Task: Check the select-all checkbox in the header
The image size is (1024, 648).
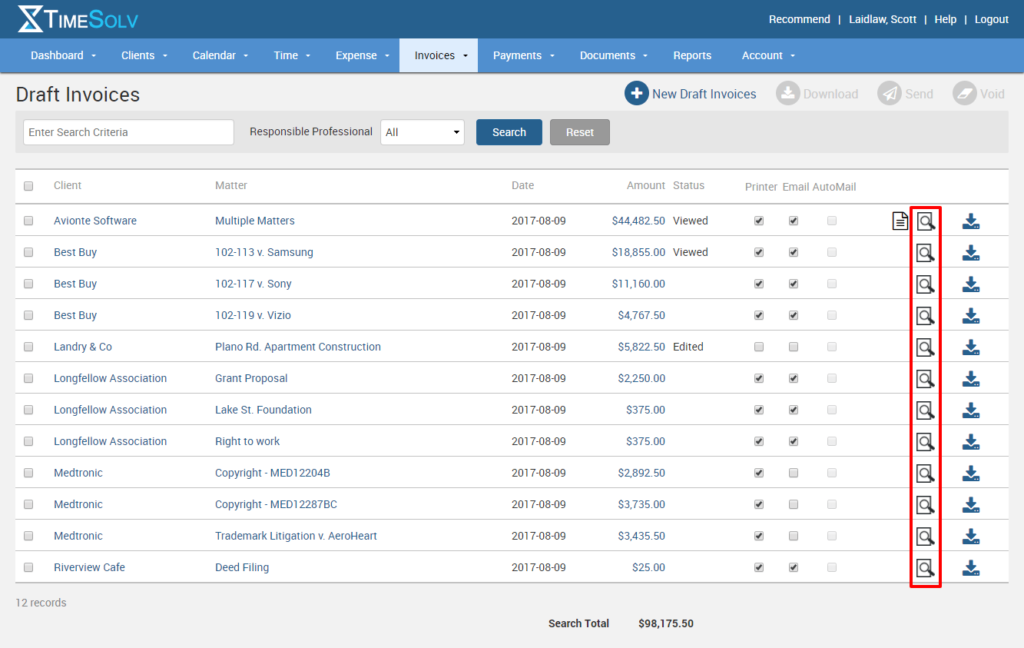Action: coord(28,186)
